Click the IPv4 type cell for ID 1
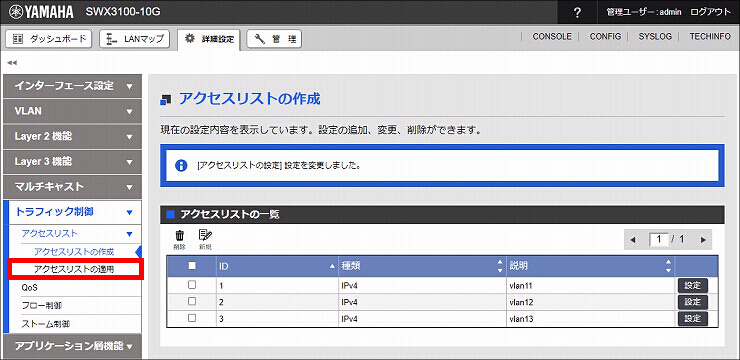 [x=422, y=285]
